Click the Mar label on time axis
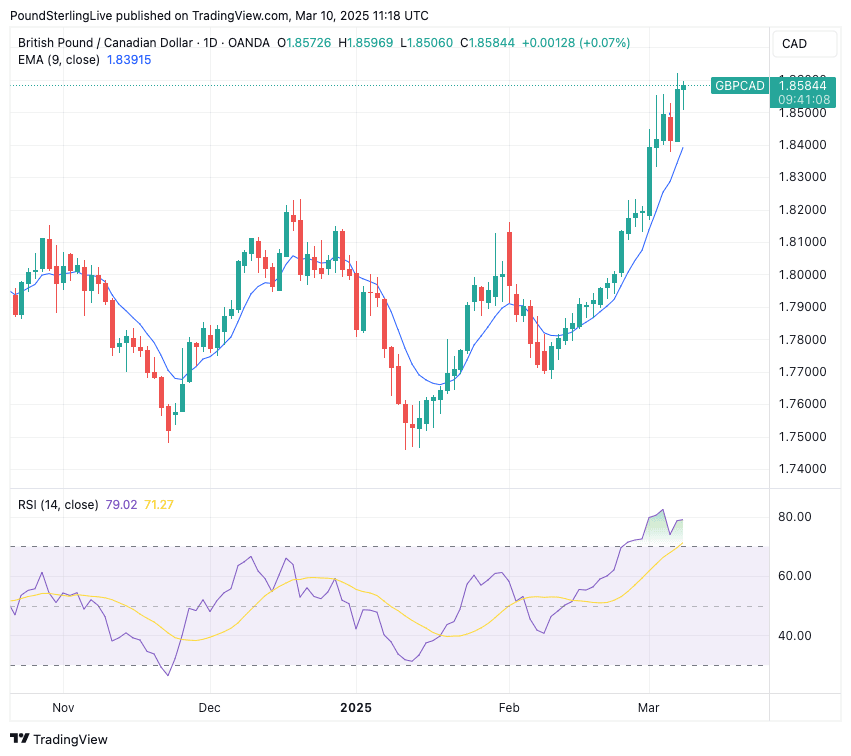This screenshot has width=851, height=756. 650,708
